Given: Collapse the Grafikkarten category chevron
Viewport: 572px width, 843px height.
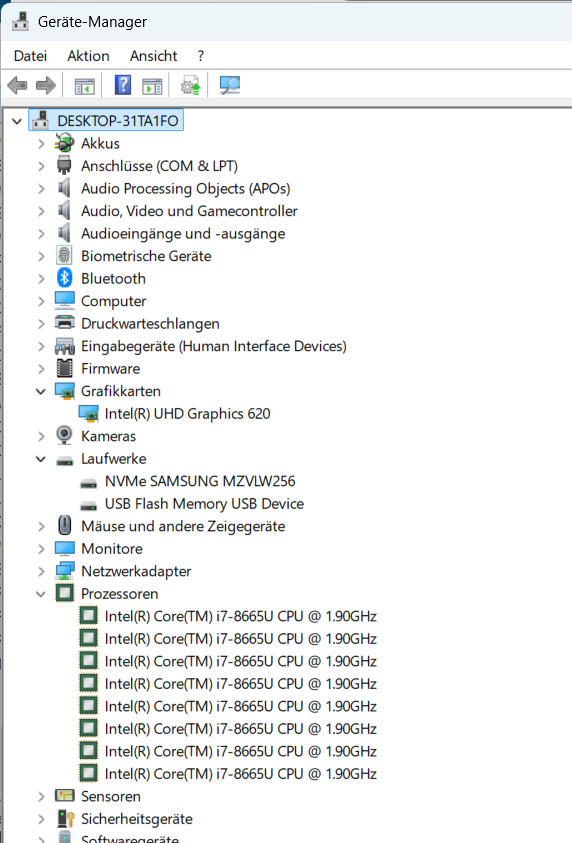Looking at the screenshot, I should click(x=41, y=391).
